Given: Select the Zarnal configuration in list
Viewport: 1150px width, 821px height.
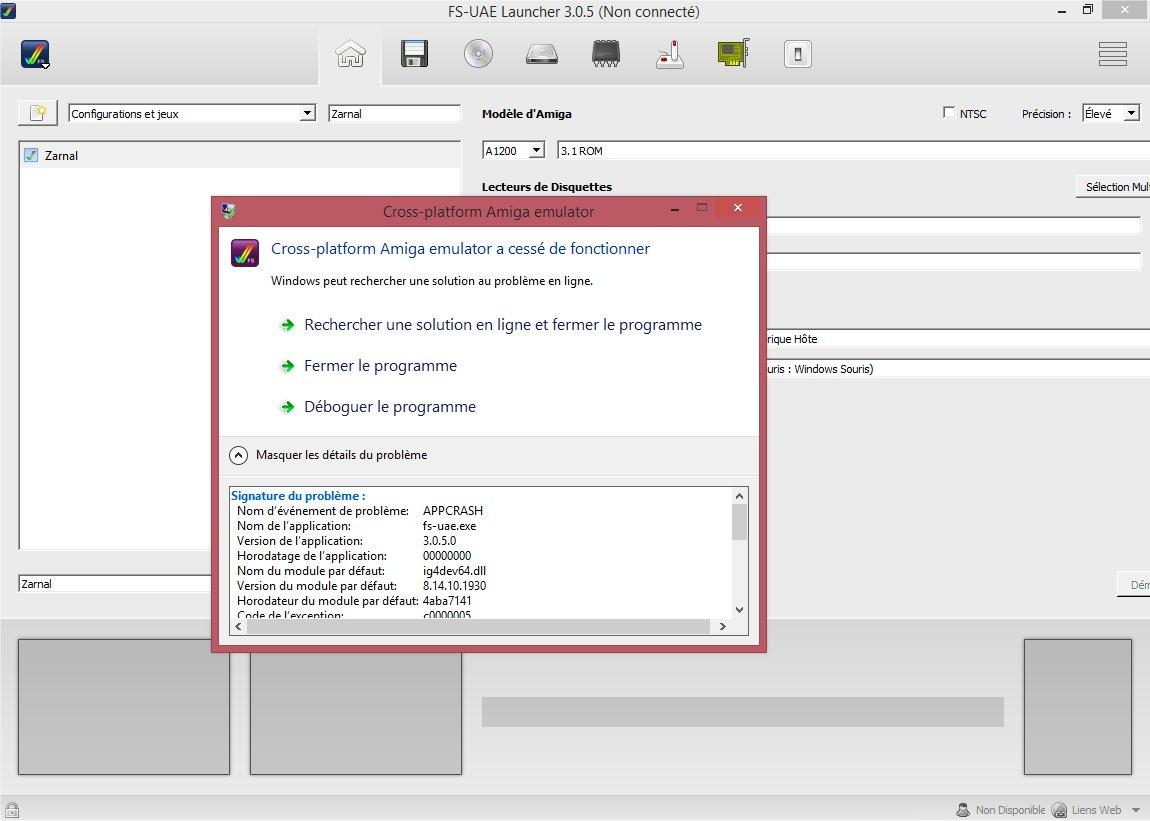Looking at the screenshot, I should (x=239, y=156).
